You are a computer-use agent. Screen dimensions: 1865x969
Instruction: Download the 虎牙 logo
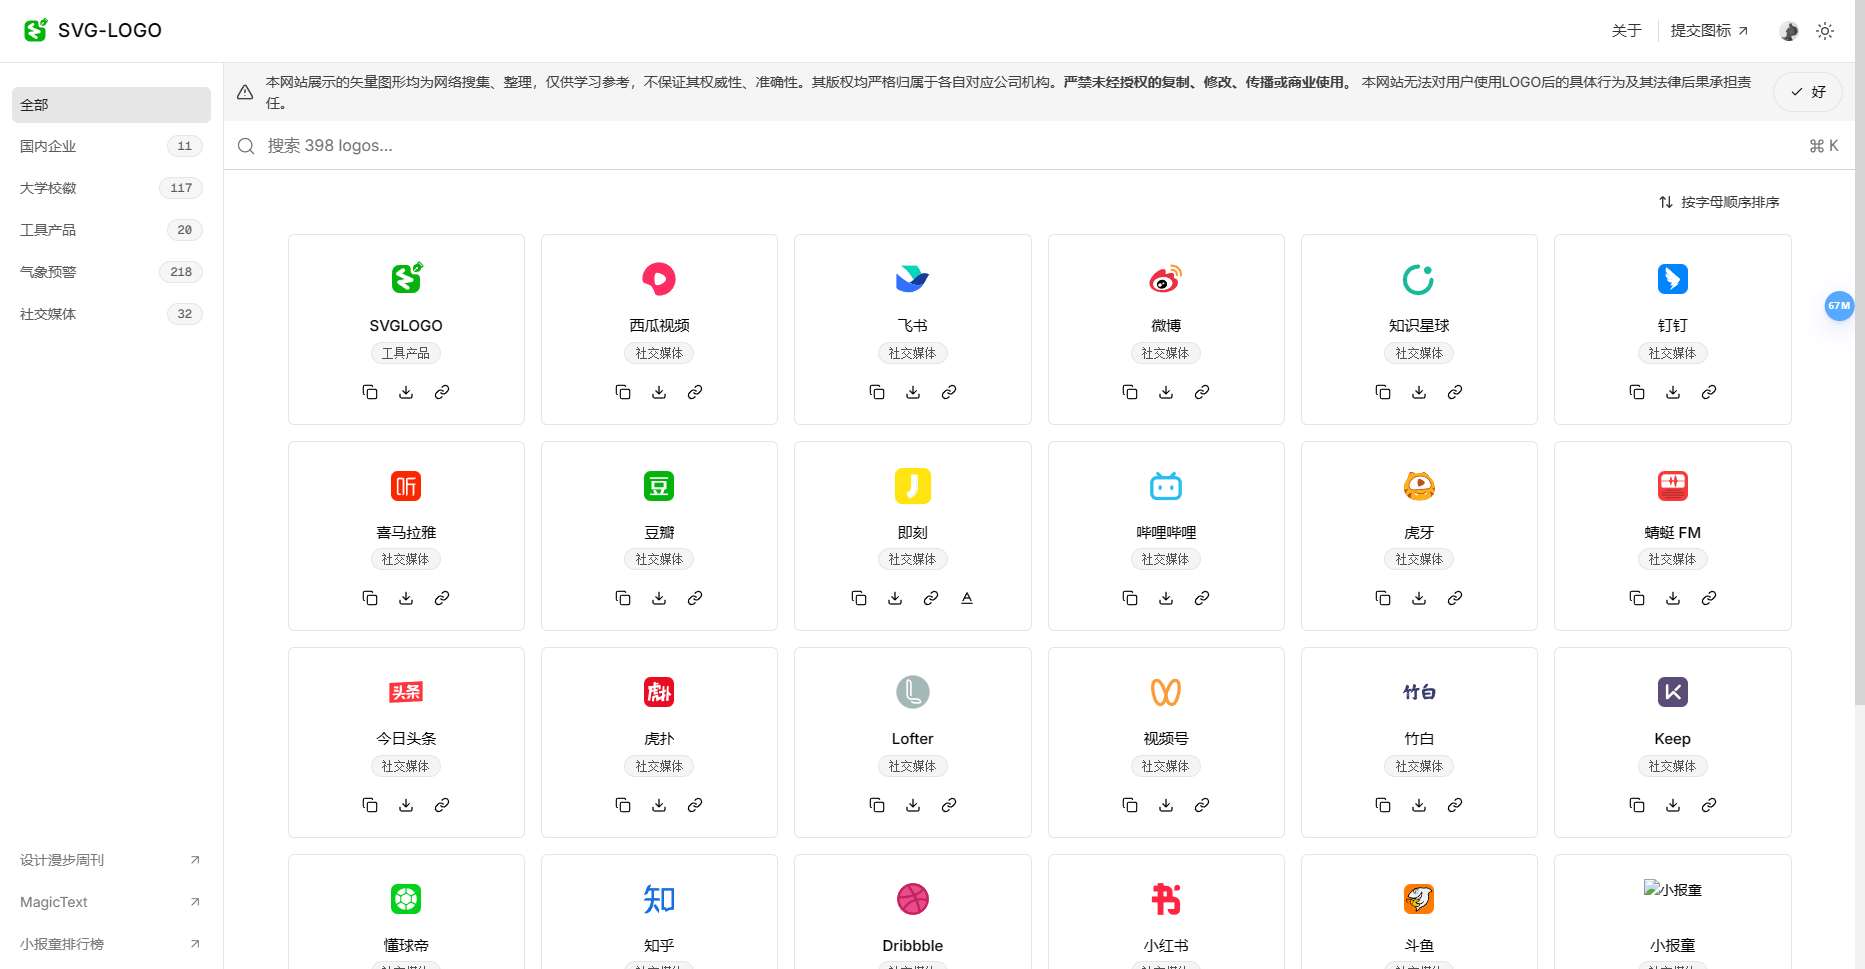pyautogui.click(x=1419, y=598)
